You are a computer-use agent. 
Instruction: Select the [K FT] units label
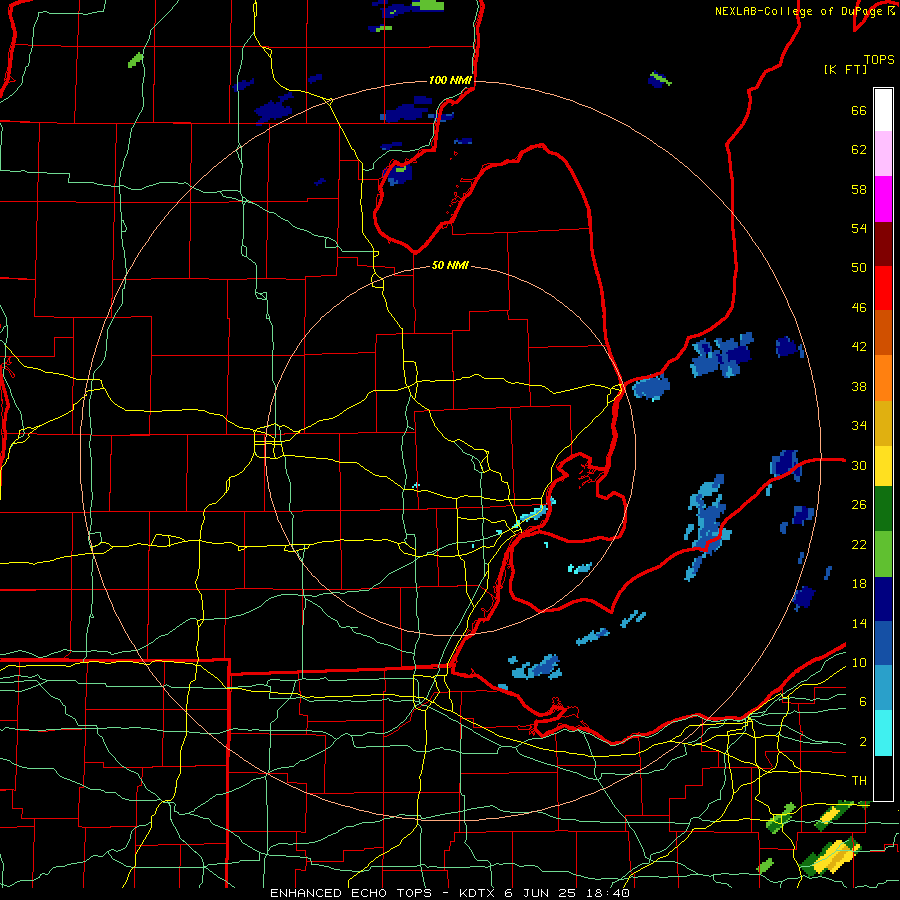845,69
